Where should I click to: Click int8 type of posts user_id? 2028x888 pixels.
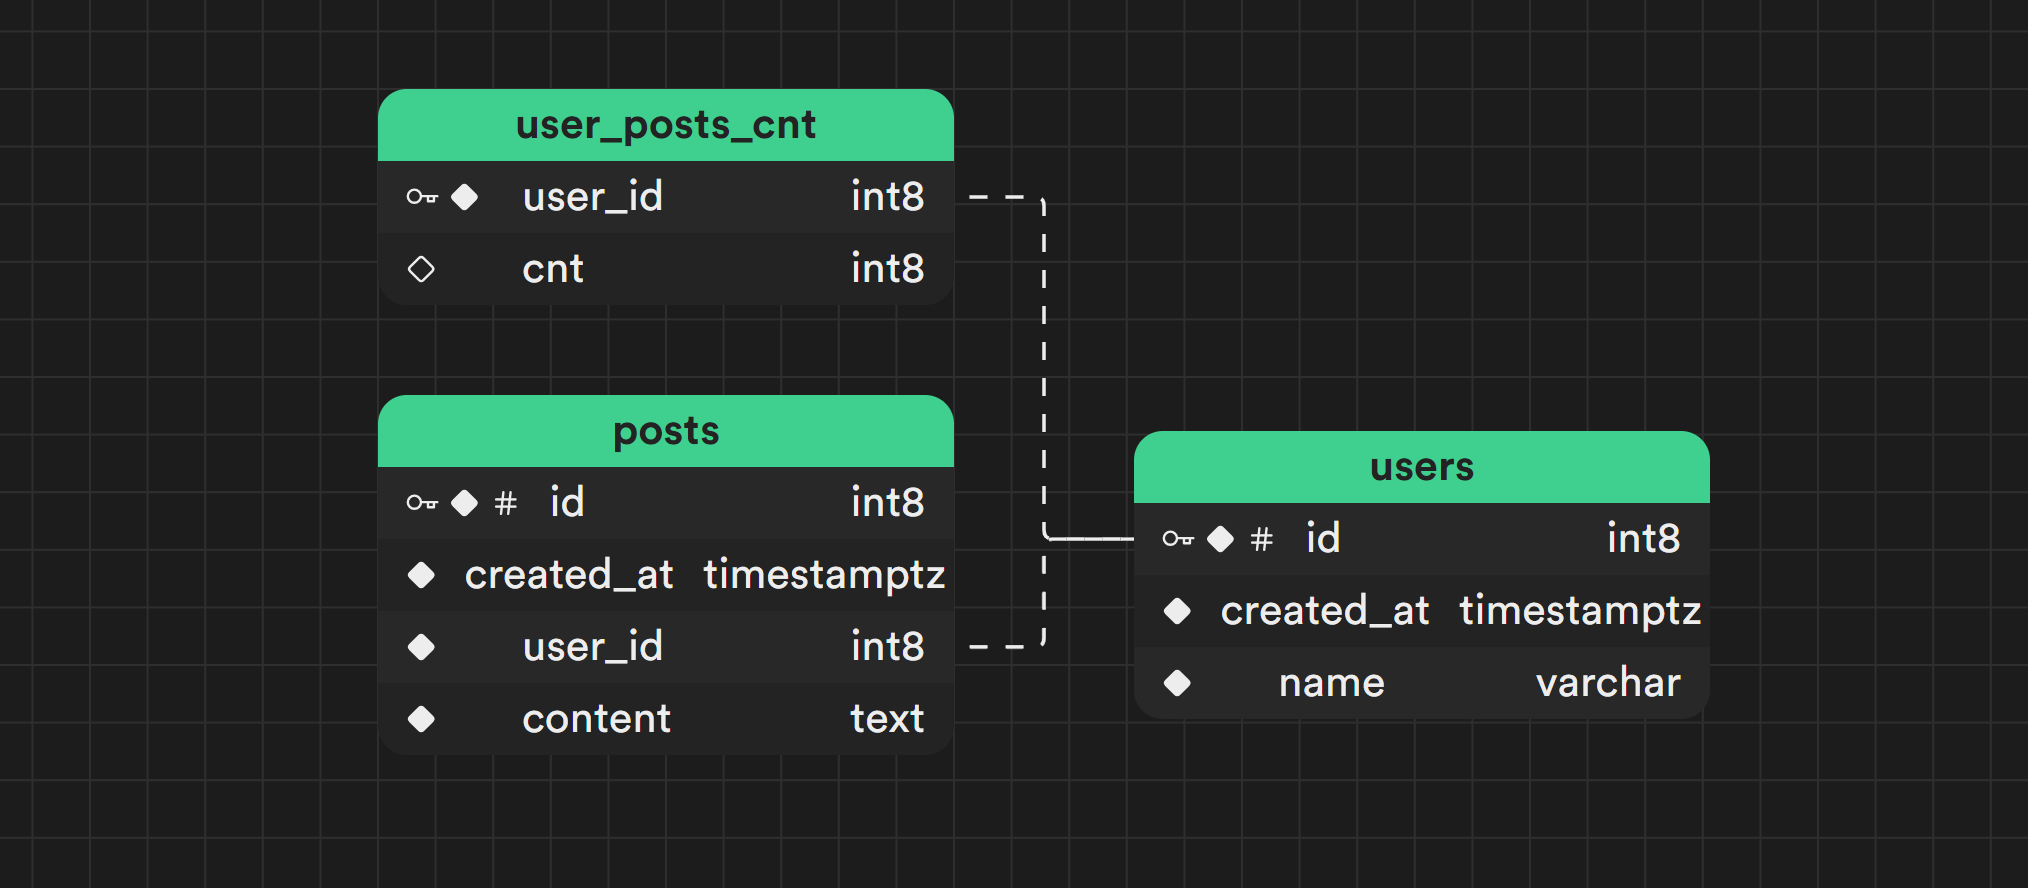pos(888,647)
